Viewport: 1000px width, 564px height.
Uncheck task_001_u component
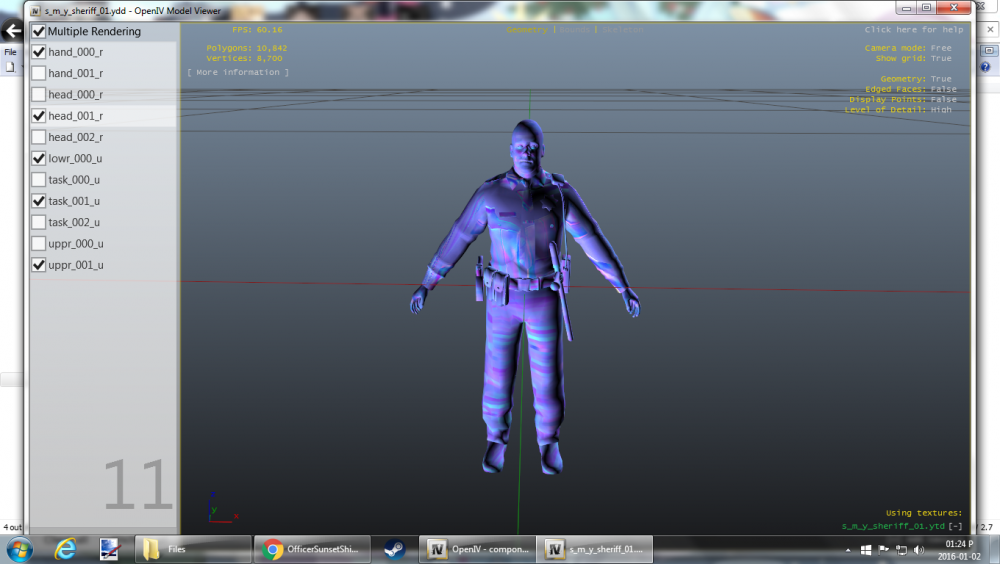(x=39, y=201)
